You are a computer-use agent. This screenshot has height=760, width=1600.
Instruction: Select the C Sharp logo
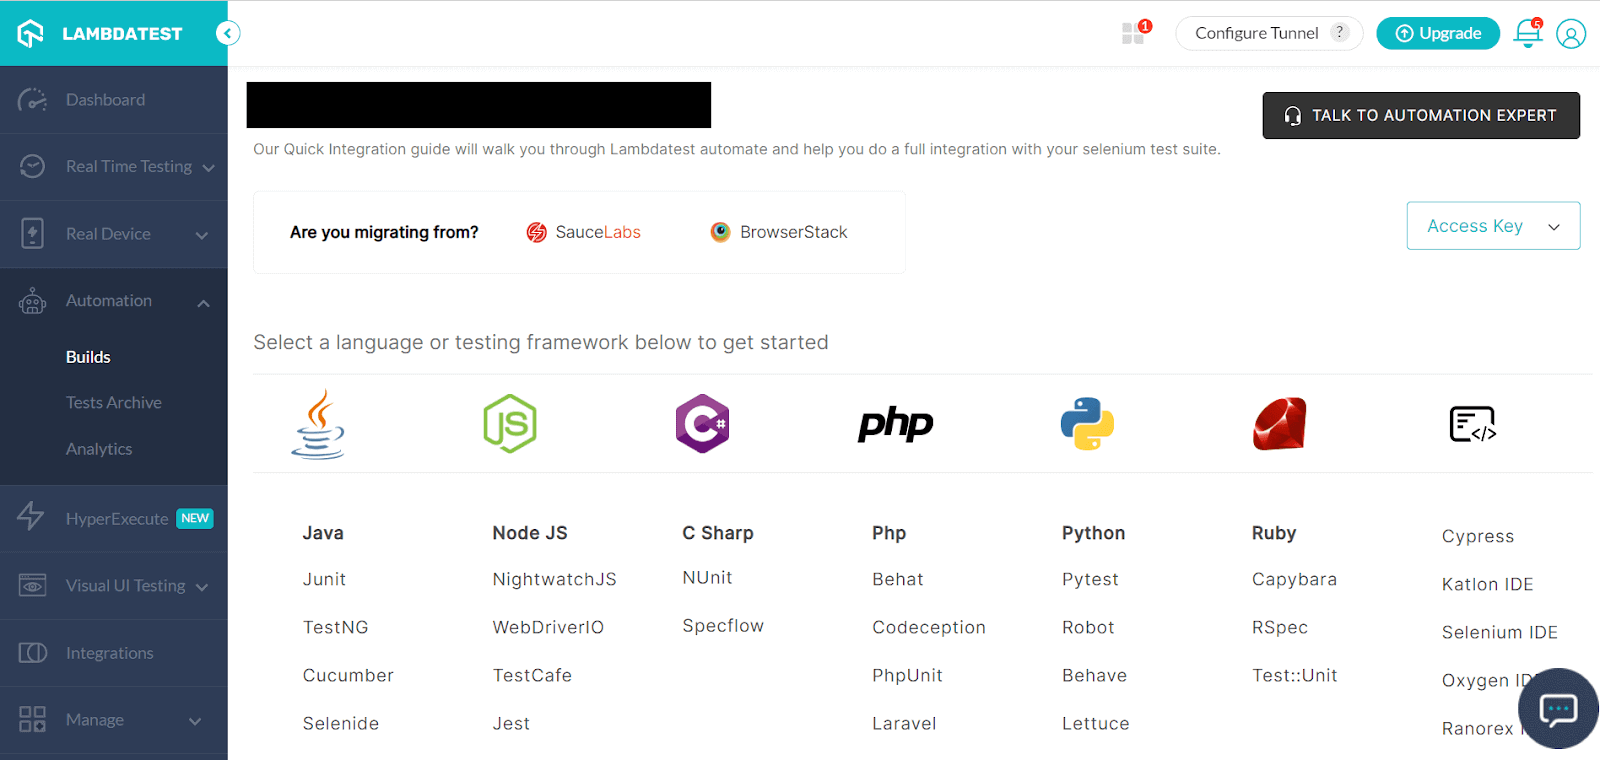[702, 423]
